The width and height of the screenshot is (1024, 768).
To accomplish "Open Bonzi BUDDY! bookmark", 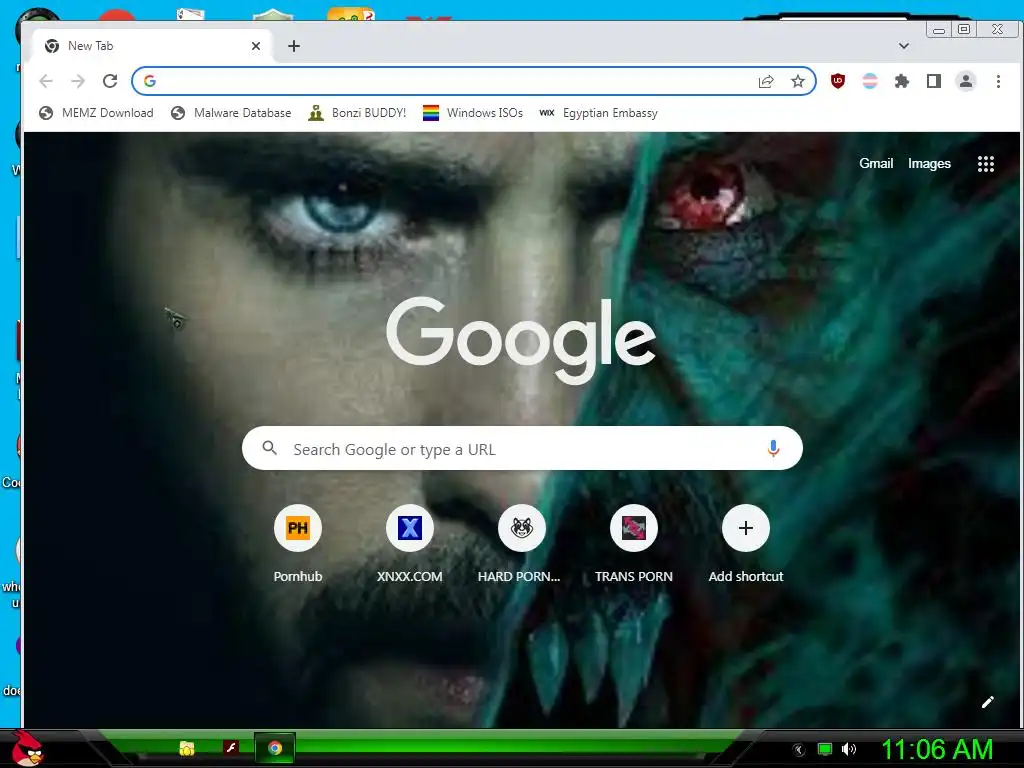I will click(x=357, y=113).
